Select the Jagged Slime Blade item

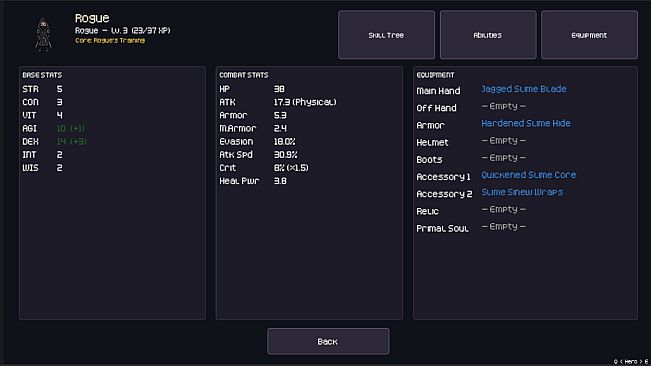pyautogui.click(x=524, y=89)
